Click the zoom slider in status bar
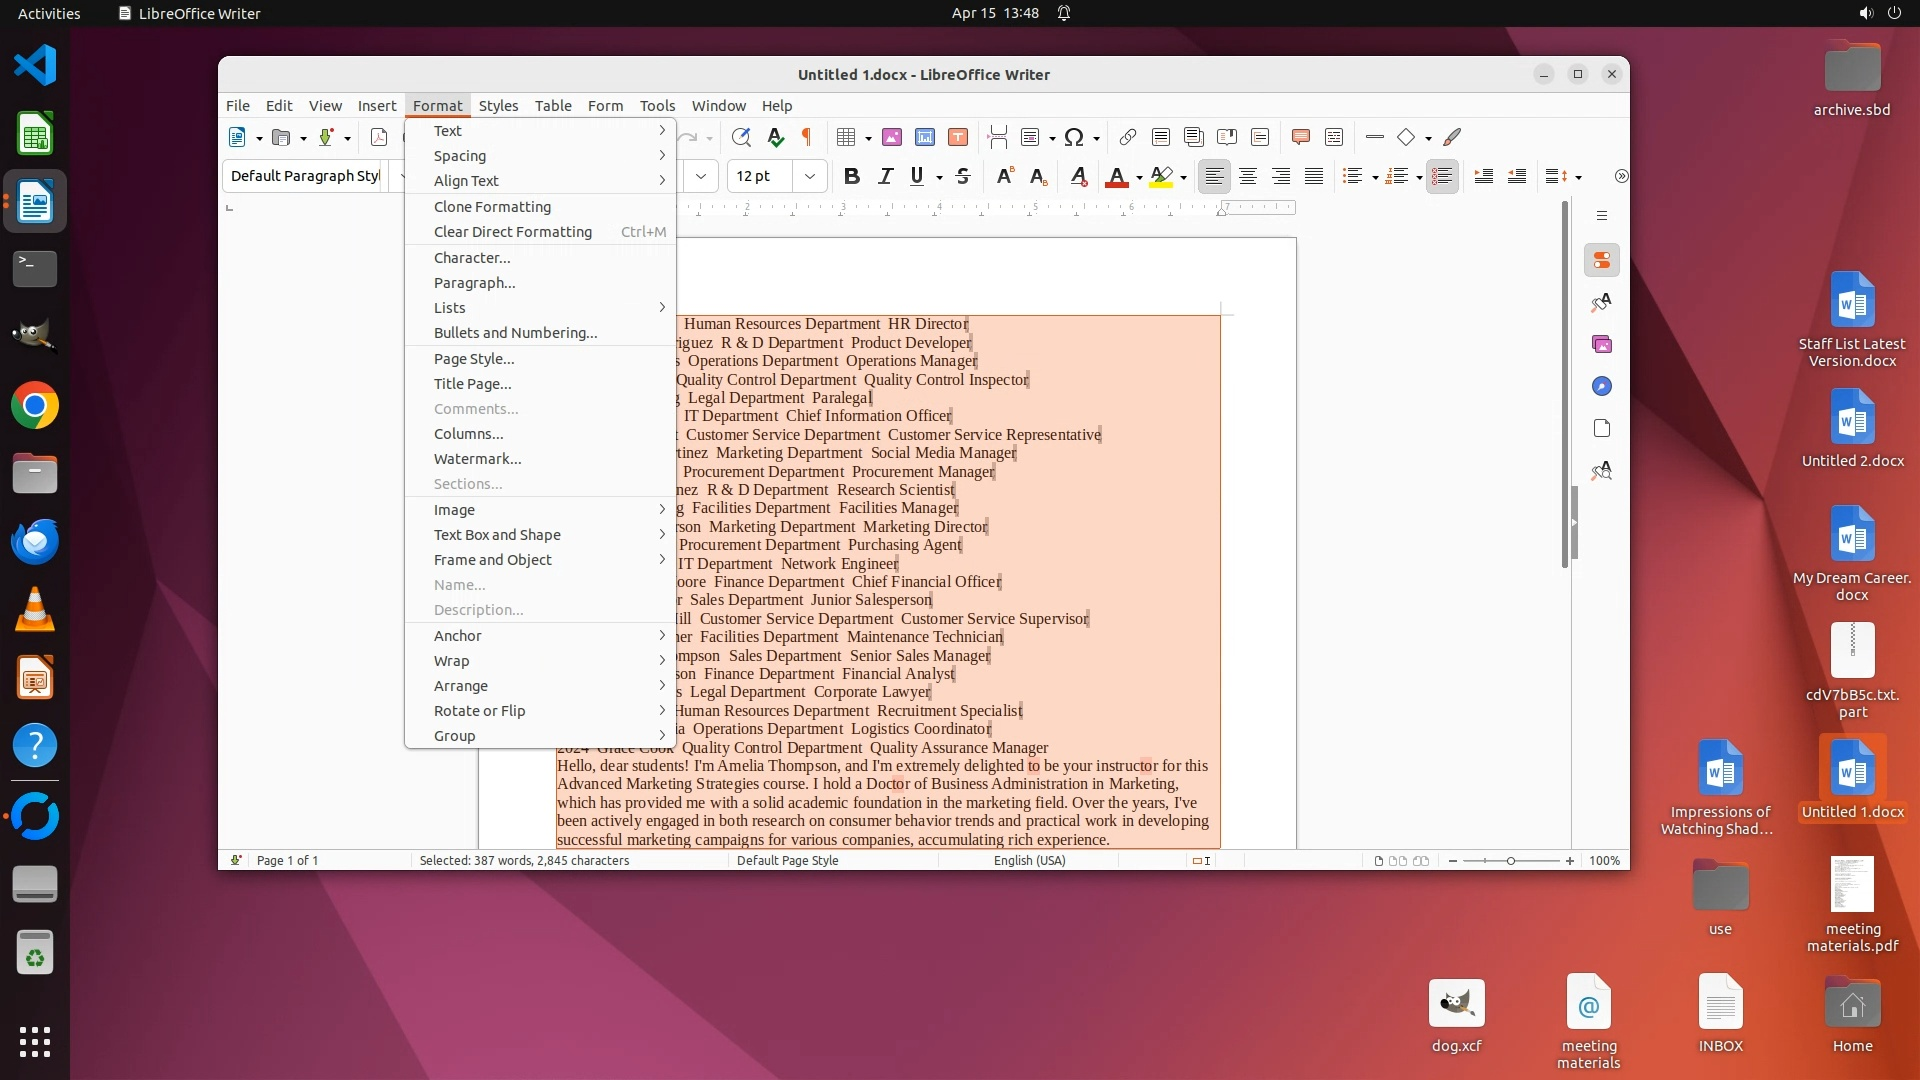The image size is (1920, 1080). coord(1510,861)
